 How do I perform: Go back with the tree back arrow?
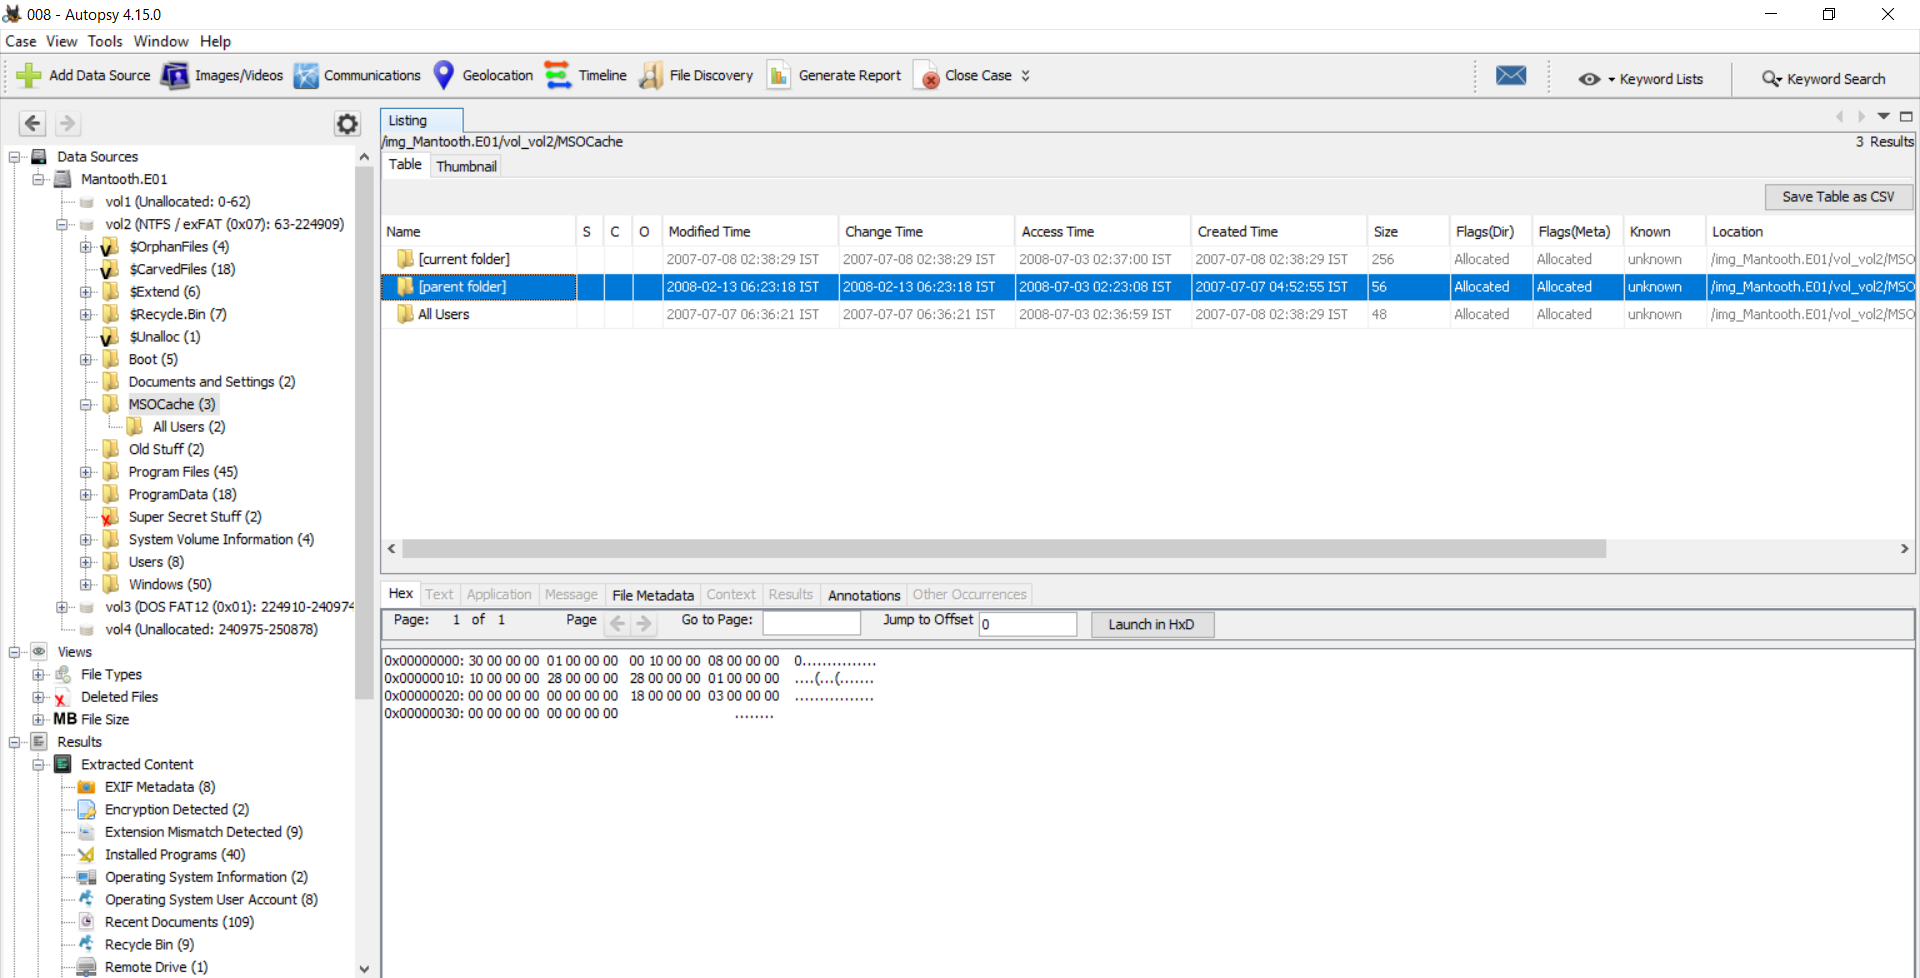pos(32,123)
